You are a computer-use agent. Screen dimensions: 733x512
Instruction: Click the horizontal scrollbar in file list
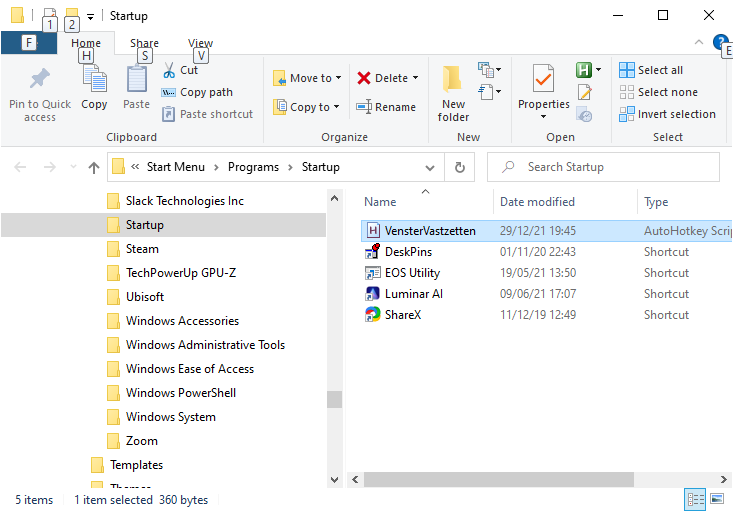point(499,480)
